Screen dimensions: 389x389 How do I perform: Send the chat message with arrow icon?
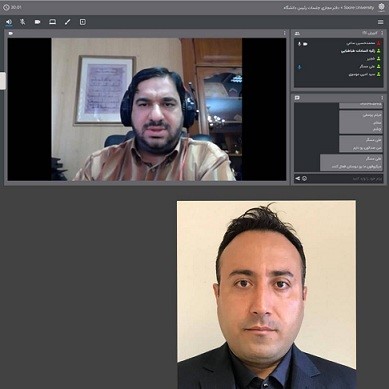tap(297, 179)
